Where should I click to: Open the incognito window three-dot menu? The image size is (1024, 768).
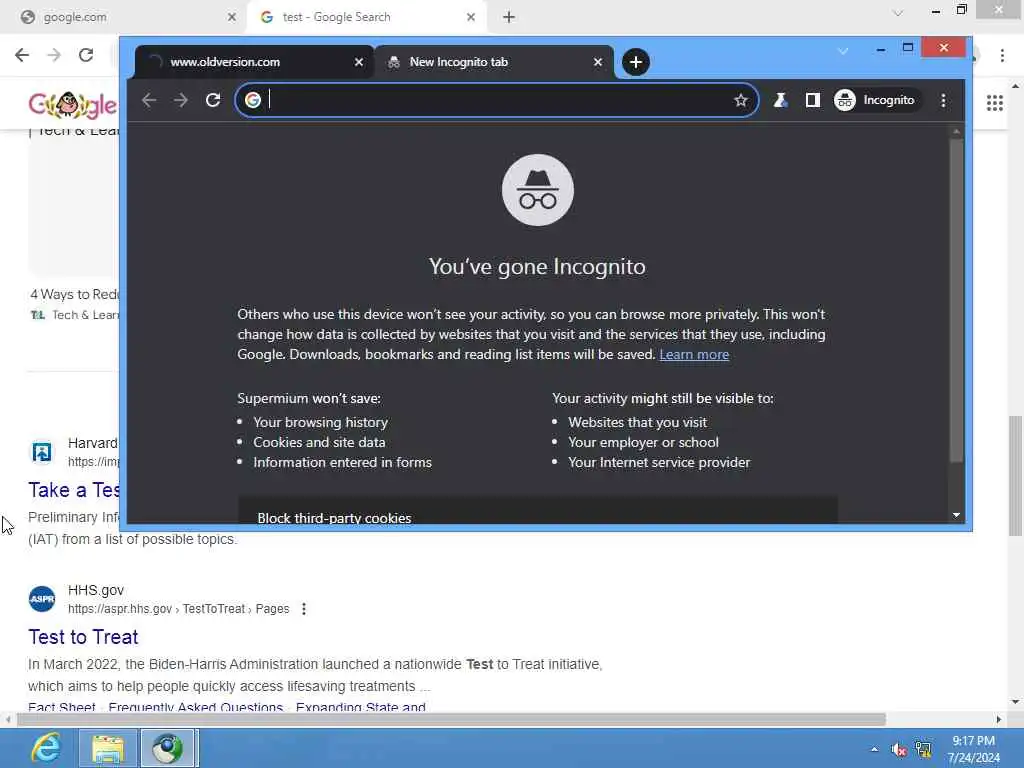943,100
